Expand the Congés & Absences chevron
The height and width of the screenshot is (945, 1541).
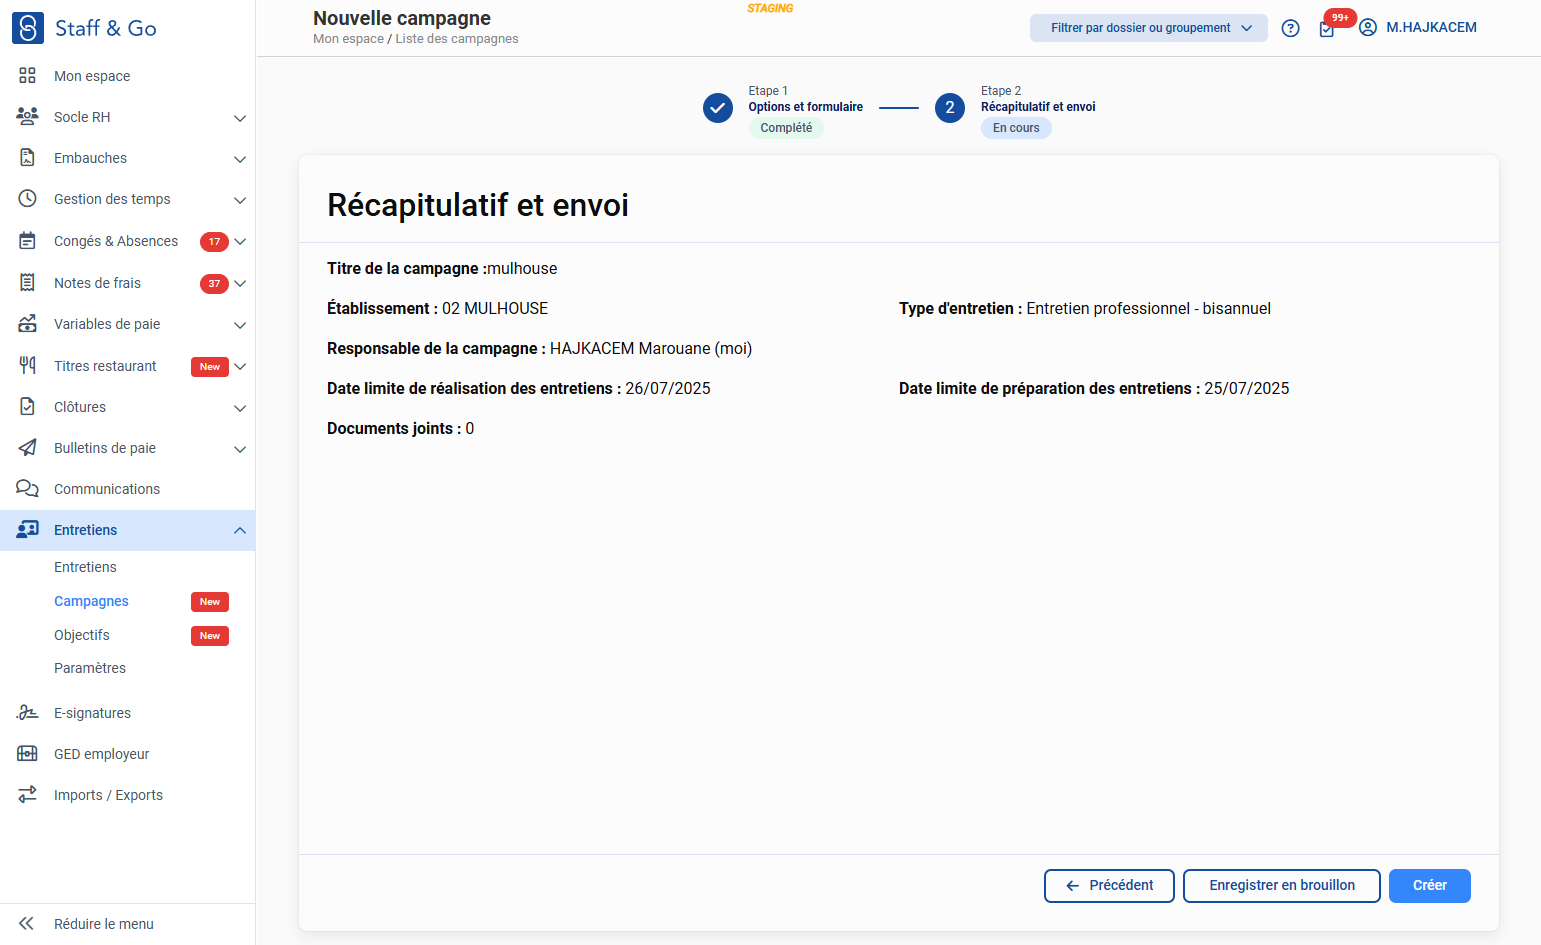[x=240, y=242]
